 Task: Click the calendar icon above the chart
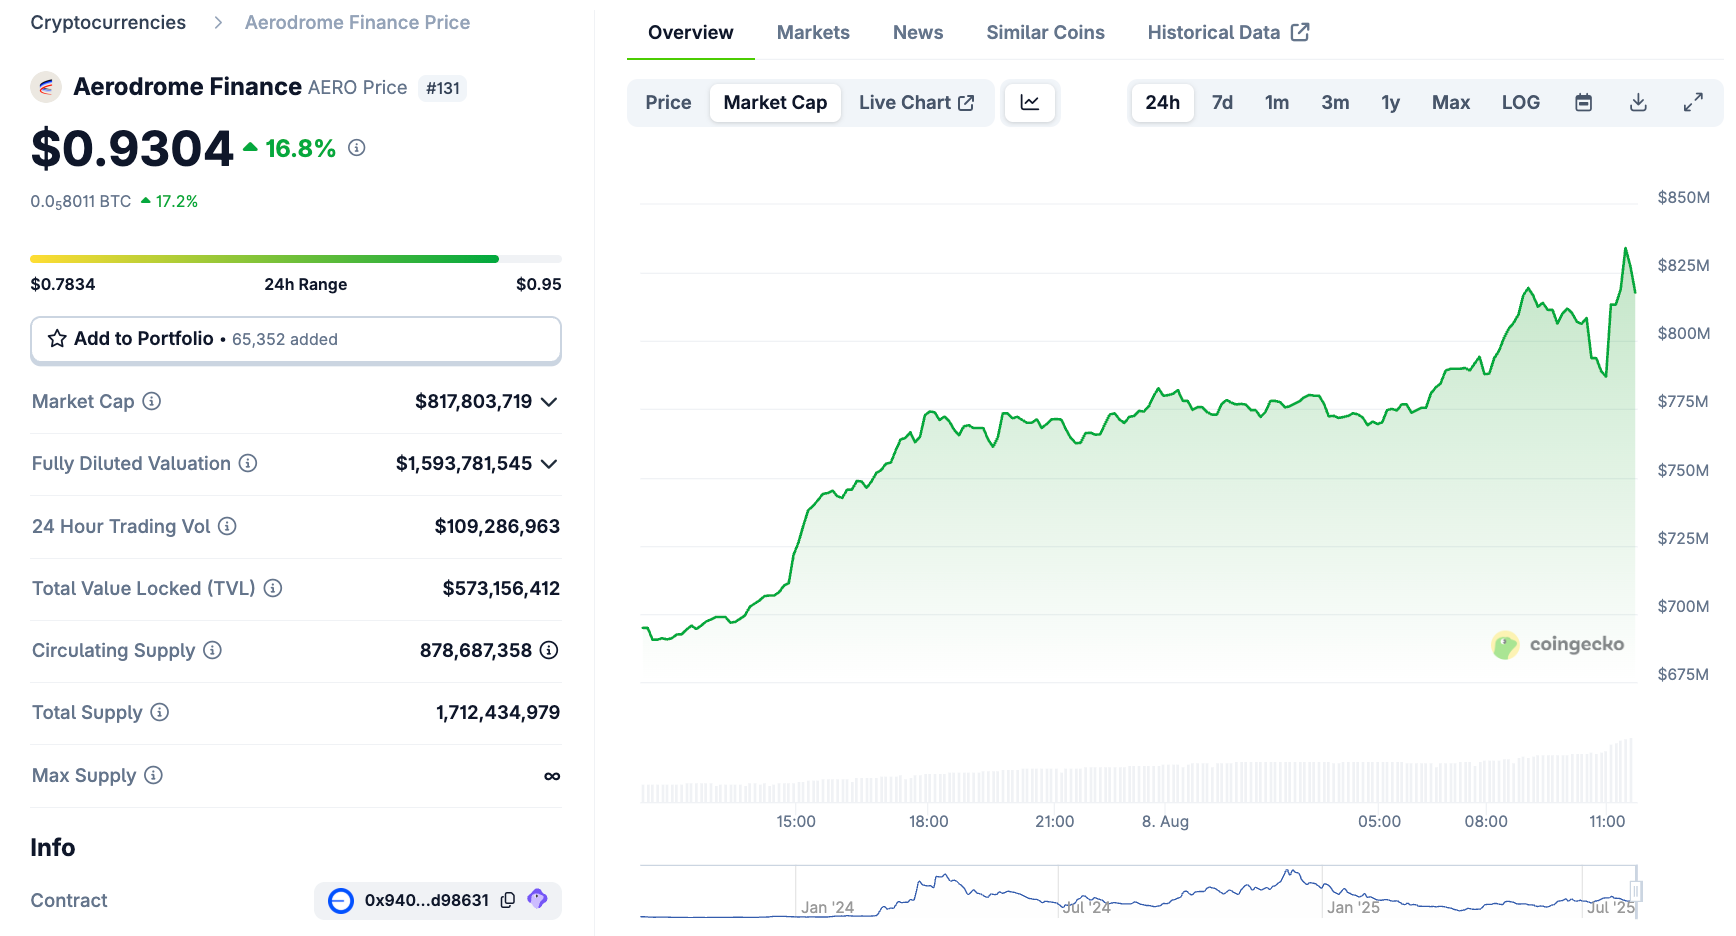coord(1583,102)
